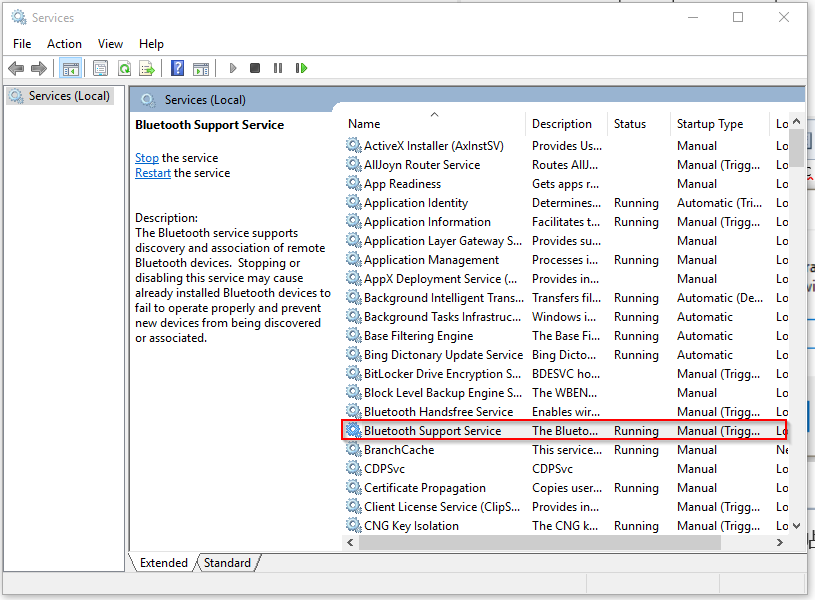The width and height of the screenshot is (815, 600).
Task: Click the Restart Service icon
Action: point(301,68)
